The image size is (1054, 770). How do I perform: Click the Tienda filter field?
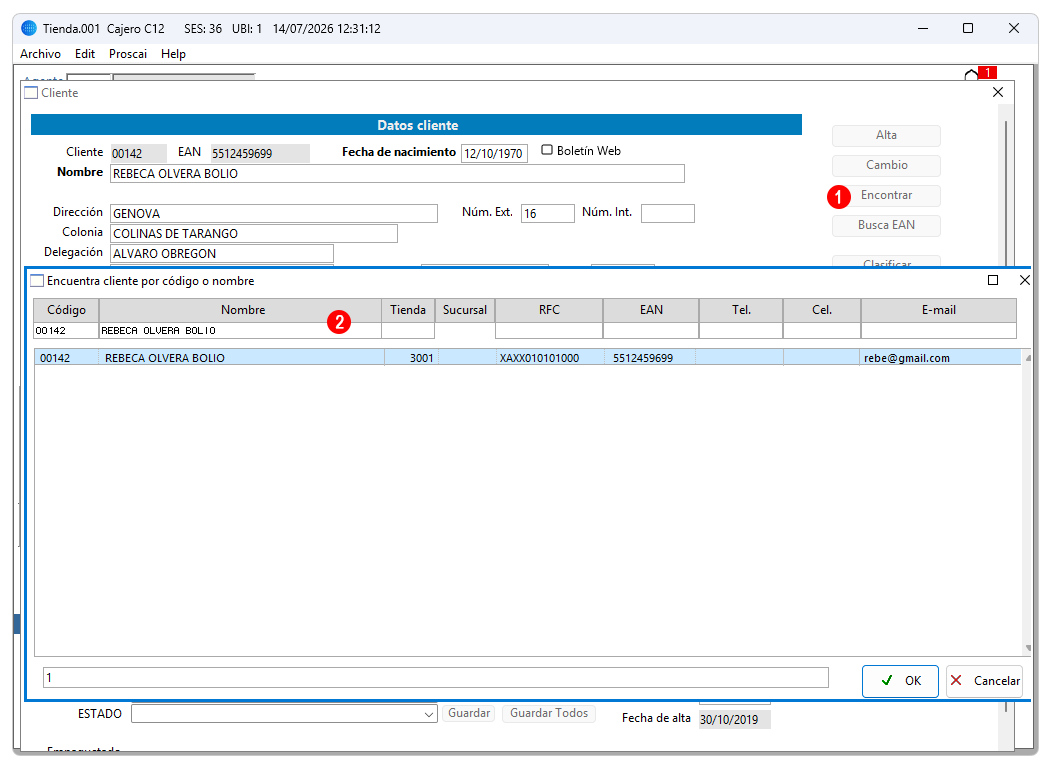[x=408, y=331]
